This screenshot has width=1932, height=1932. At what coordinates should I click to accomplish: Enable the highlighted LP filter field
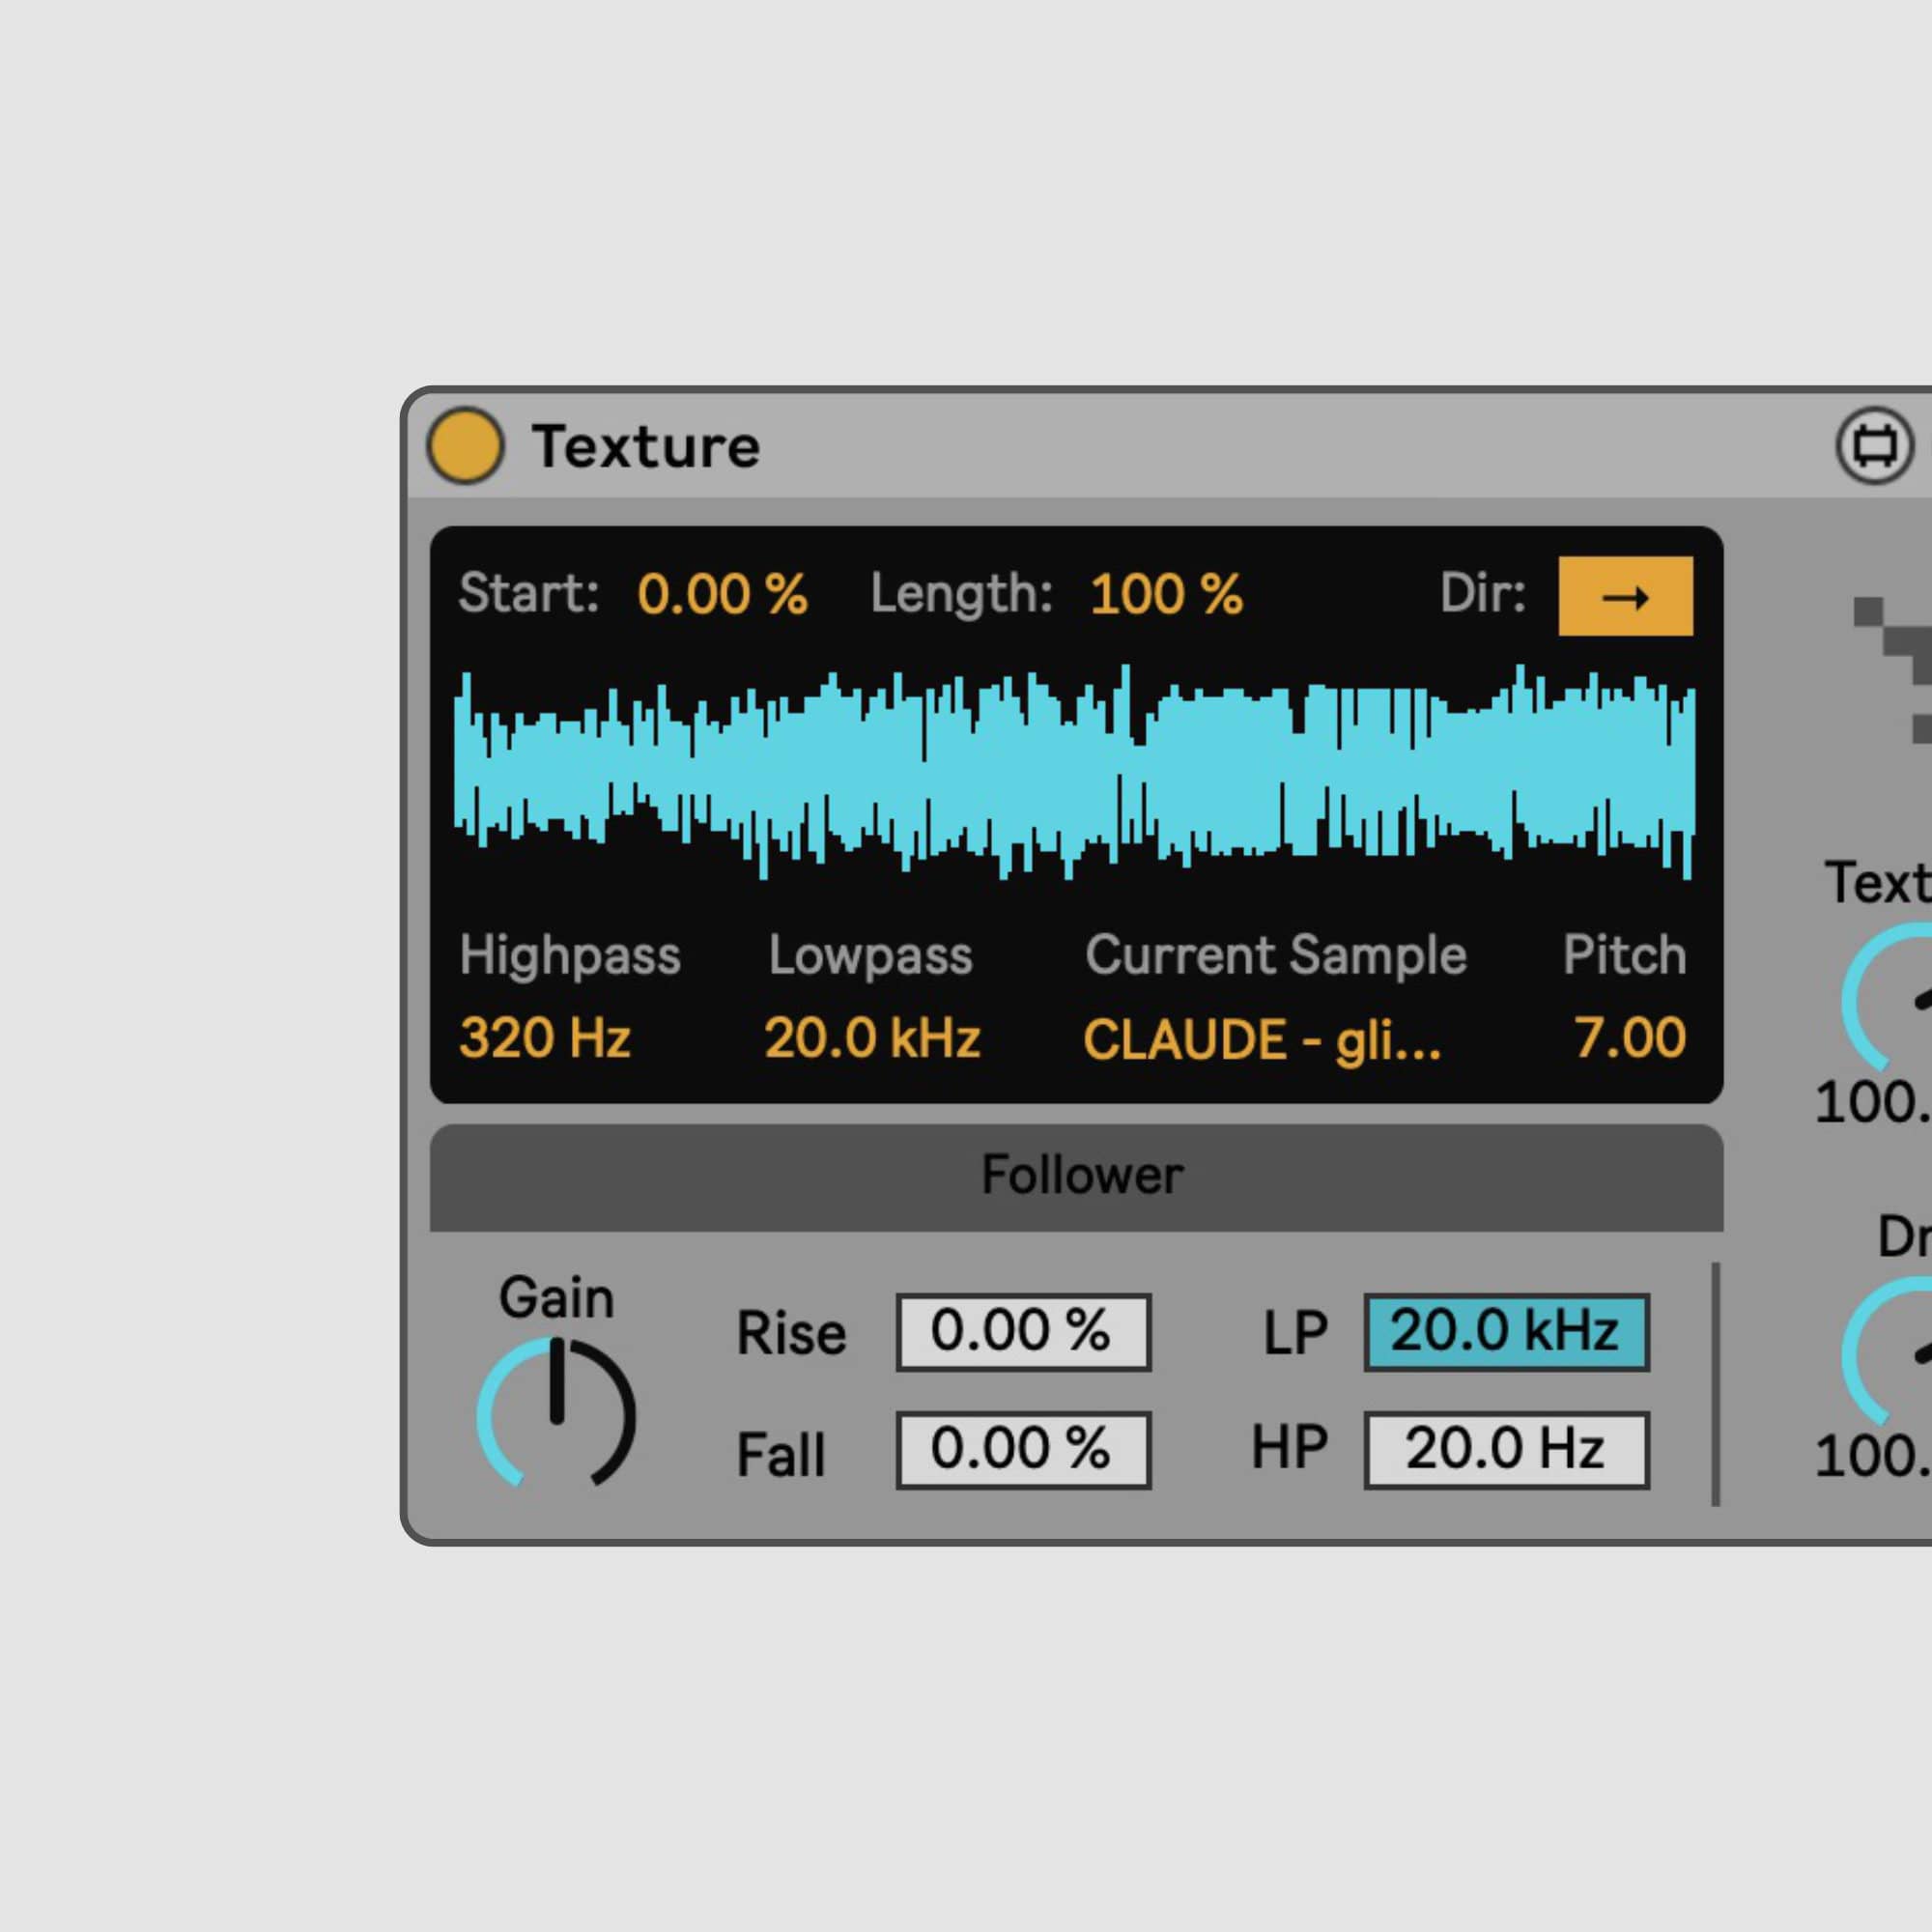pos(1506,1330)
